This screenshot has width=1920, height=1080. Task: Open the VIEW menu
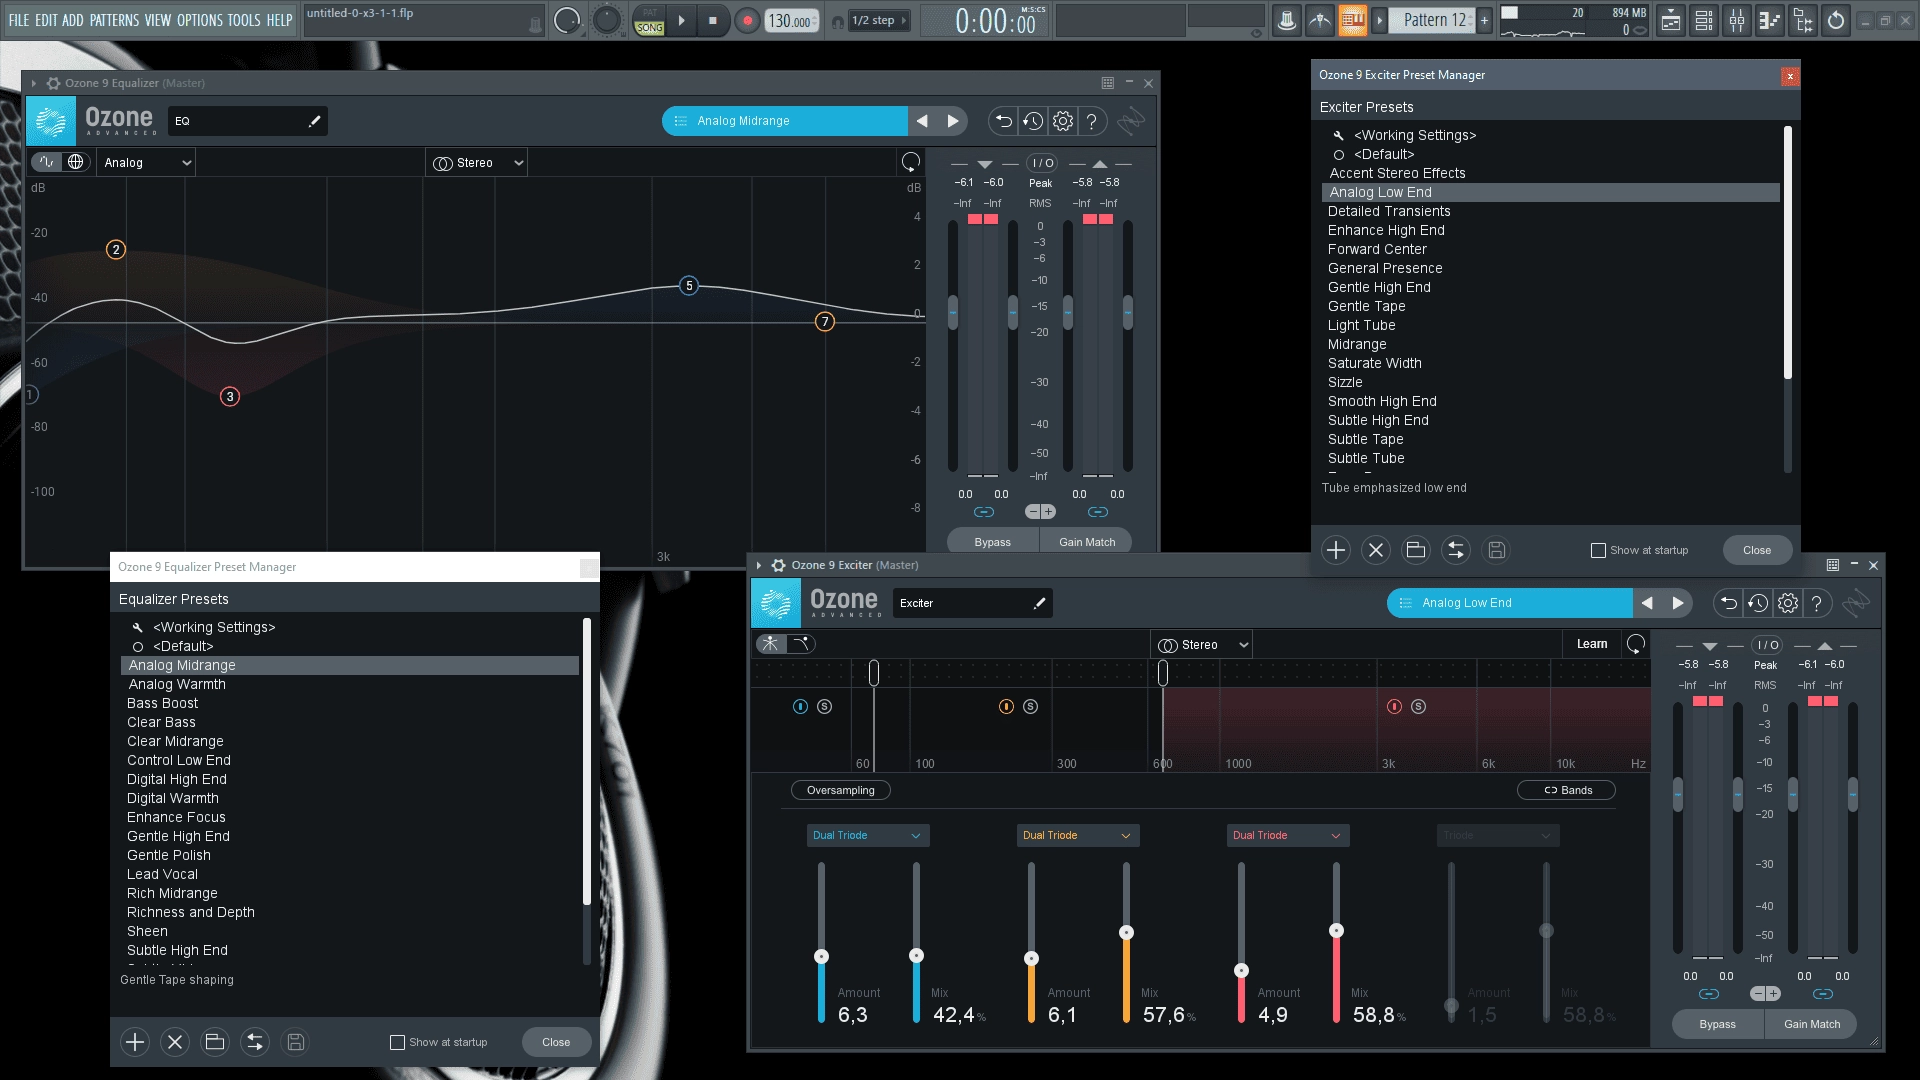[157, 20]
